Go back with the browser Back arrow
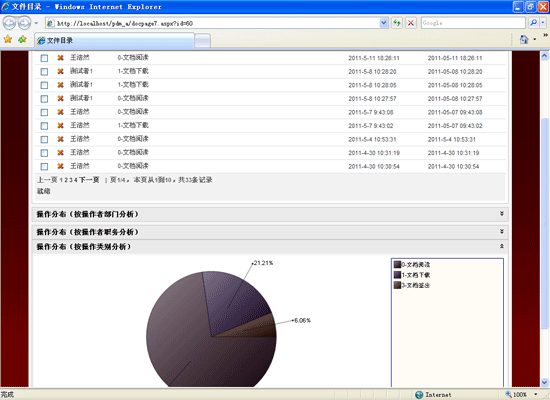 click(x=9, y=23)
